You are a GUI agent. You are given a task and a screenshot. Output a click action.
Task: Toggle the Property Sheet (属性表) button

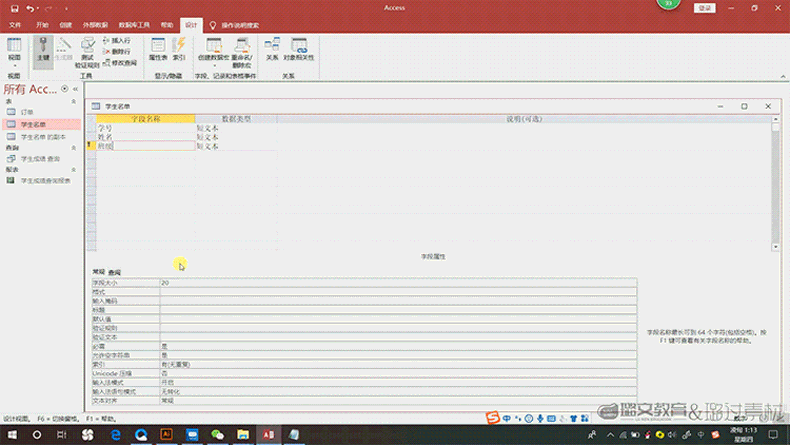158,49
